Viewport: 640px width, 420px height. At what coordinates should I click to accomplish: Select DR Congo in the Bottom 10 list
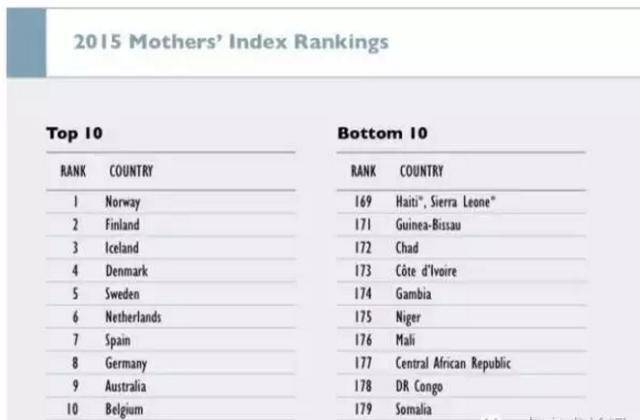tap(418, 386)
